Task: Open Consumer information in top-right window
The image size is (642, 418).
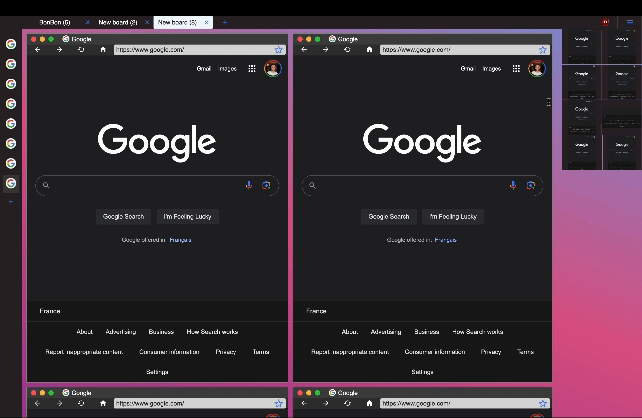Action: click(434, 352)
